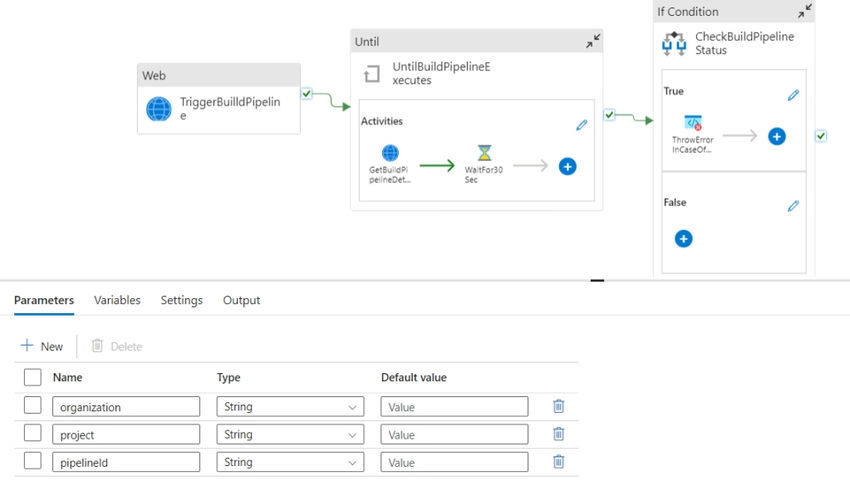This screenshot has width=850, height=481.
Task: Open the Type dropdown for the organization parameter
Action: 290,407
